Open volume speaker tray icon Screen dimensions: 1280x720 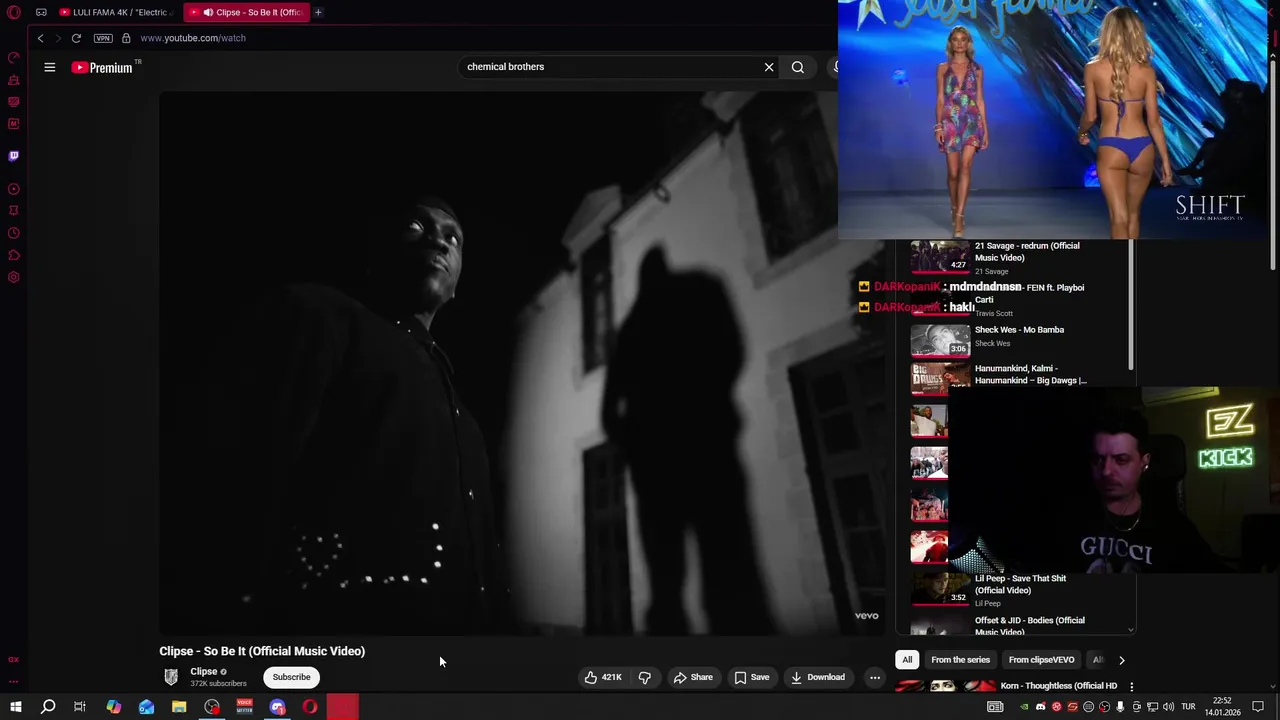pyautogui.click(x=1168, y=707)
